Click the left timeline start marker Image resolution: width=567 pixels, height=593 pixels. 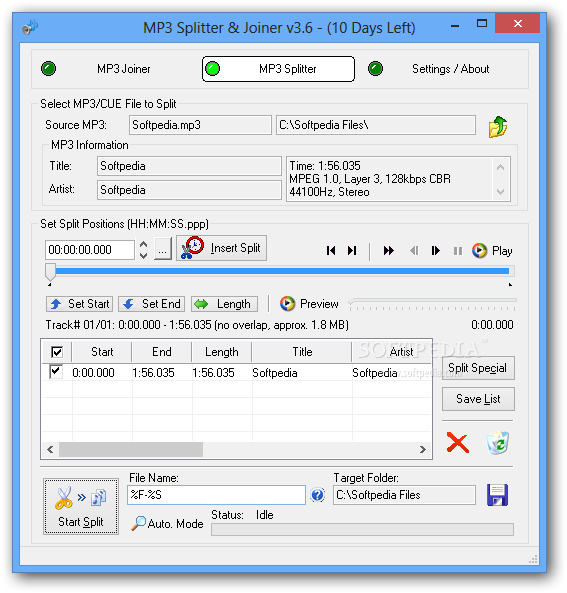point(50,284)
